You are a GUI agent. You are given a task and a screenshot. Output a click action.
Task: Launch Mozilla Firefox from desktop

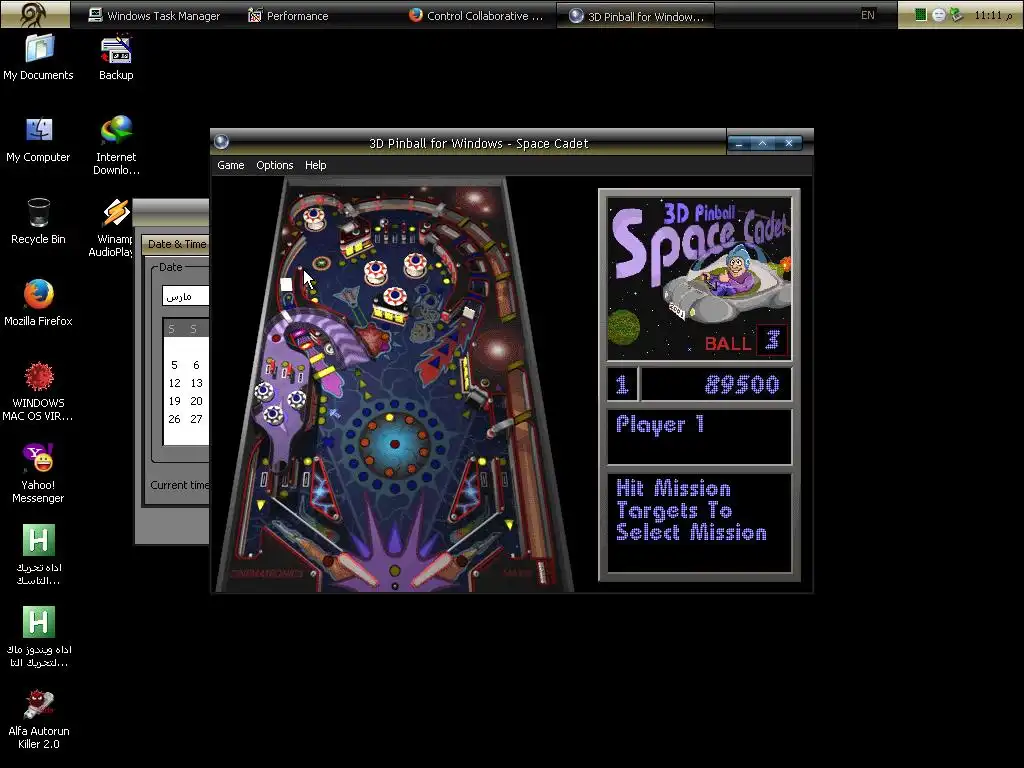(x=39, y=303)
